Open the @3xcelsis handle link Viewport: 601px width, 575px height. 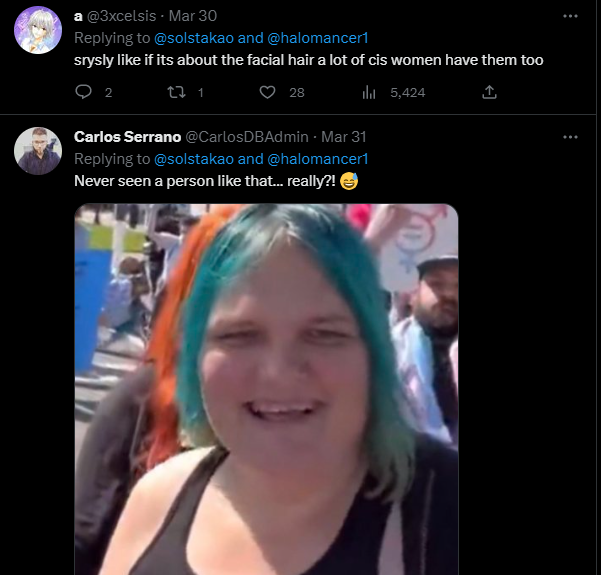(122, 16)
